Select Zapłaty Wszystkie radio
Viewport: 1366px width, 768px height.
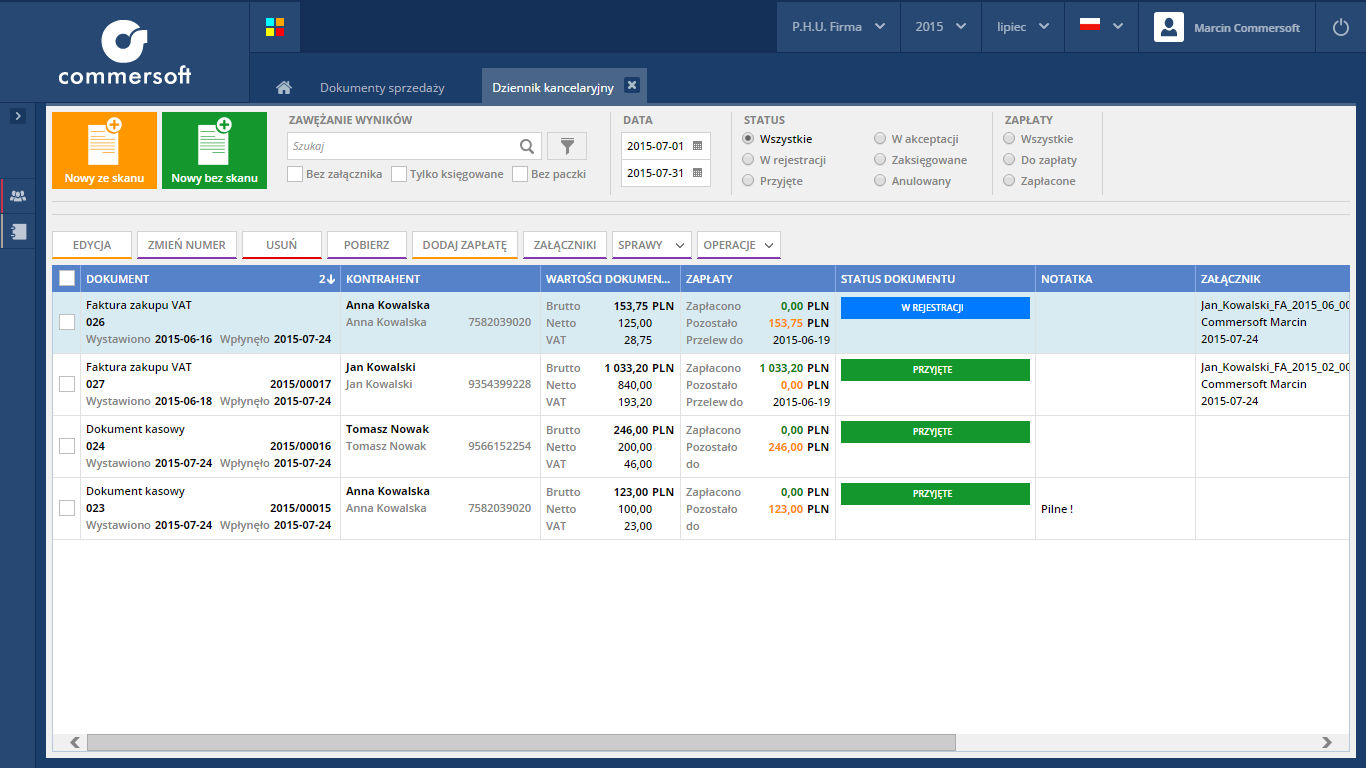click(1009, 139)
